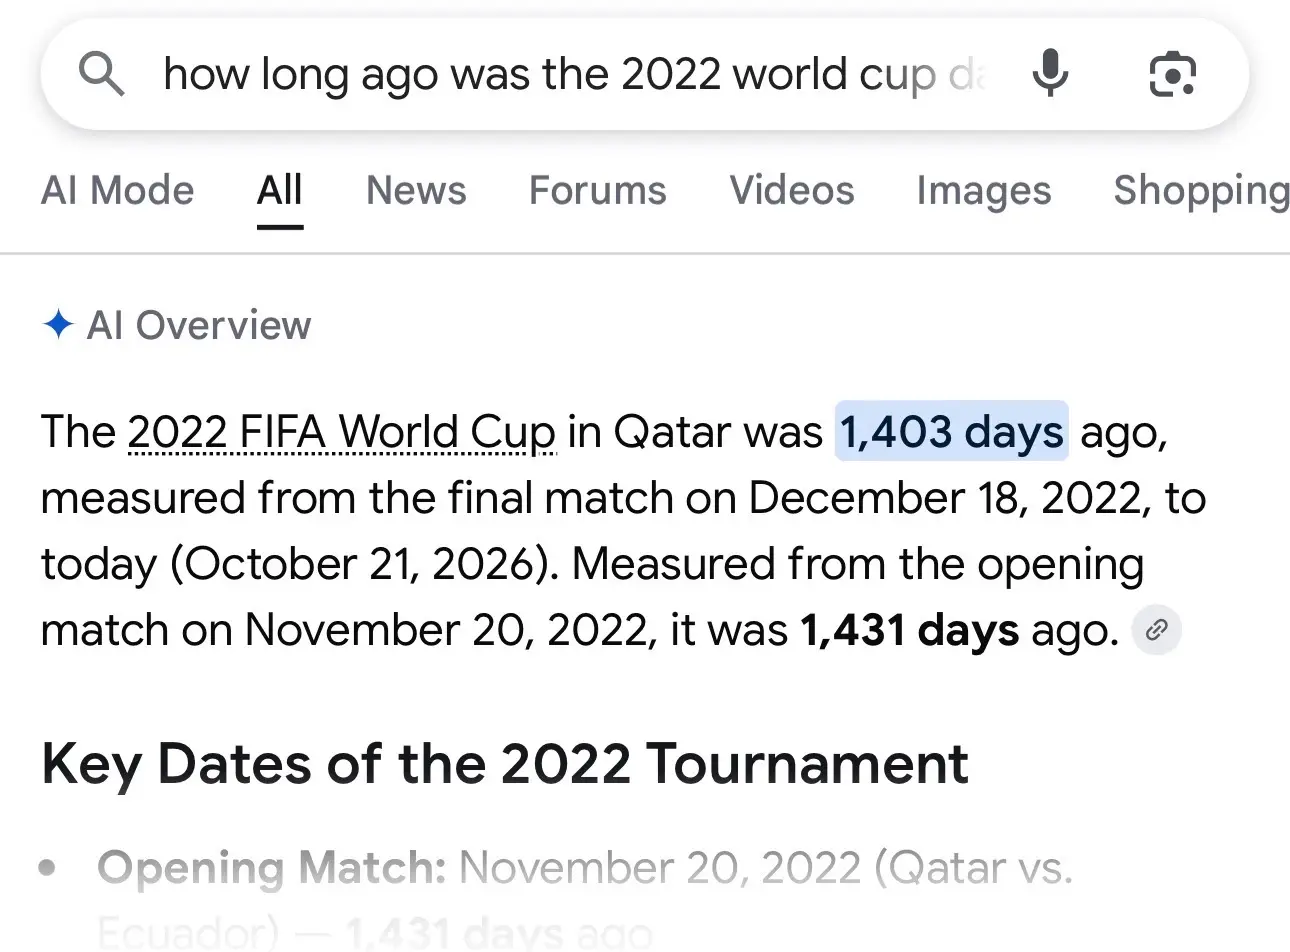Tap the Key Dates of the 2022 Tournament heading
The width and height of the screenshot is (1290, 952).
pyautogui.click(x=505, y=764)
